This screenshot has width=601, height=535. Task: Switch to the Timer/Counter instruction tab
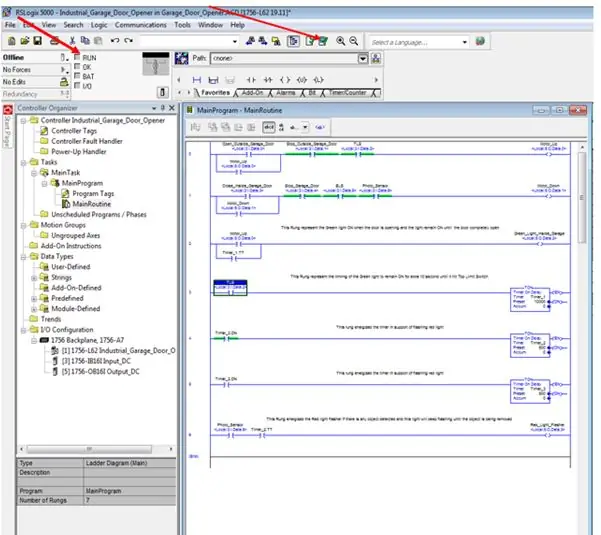(x=348, y=93)
